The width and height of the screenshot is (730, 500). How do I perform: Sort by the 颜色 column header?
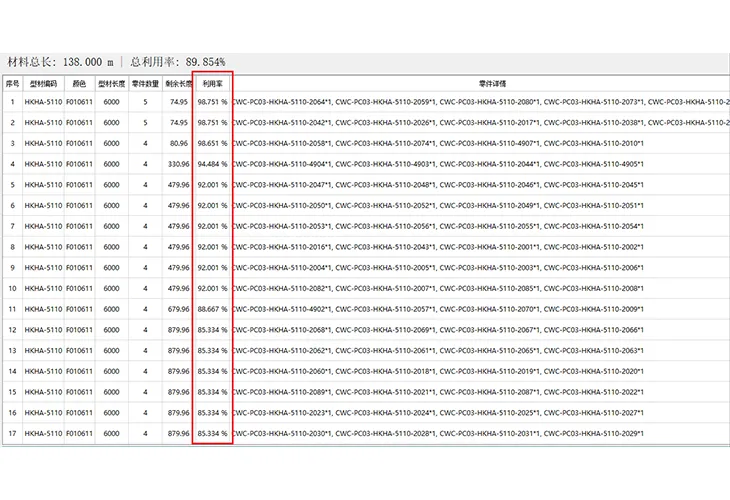80,84
